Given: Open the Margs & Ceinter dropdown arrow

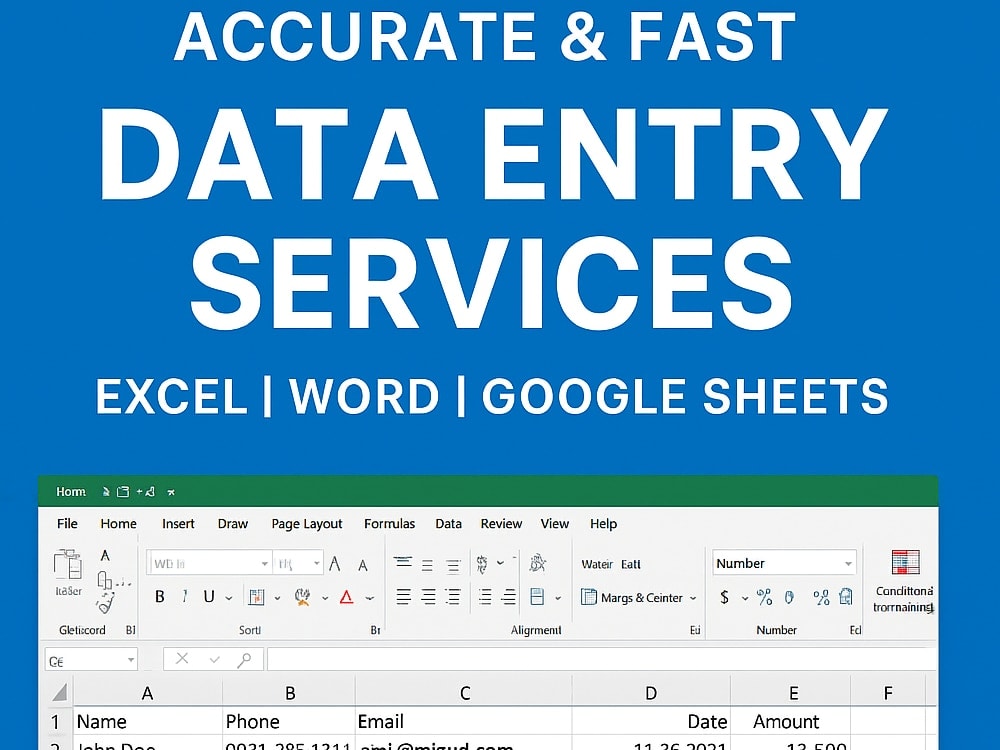Looking at the screenshot, I should [693, 598].
